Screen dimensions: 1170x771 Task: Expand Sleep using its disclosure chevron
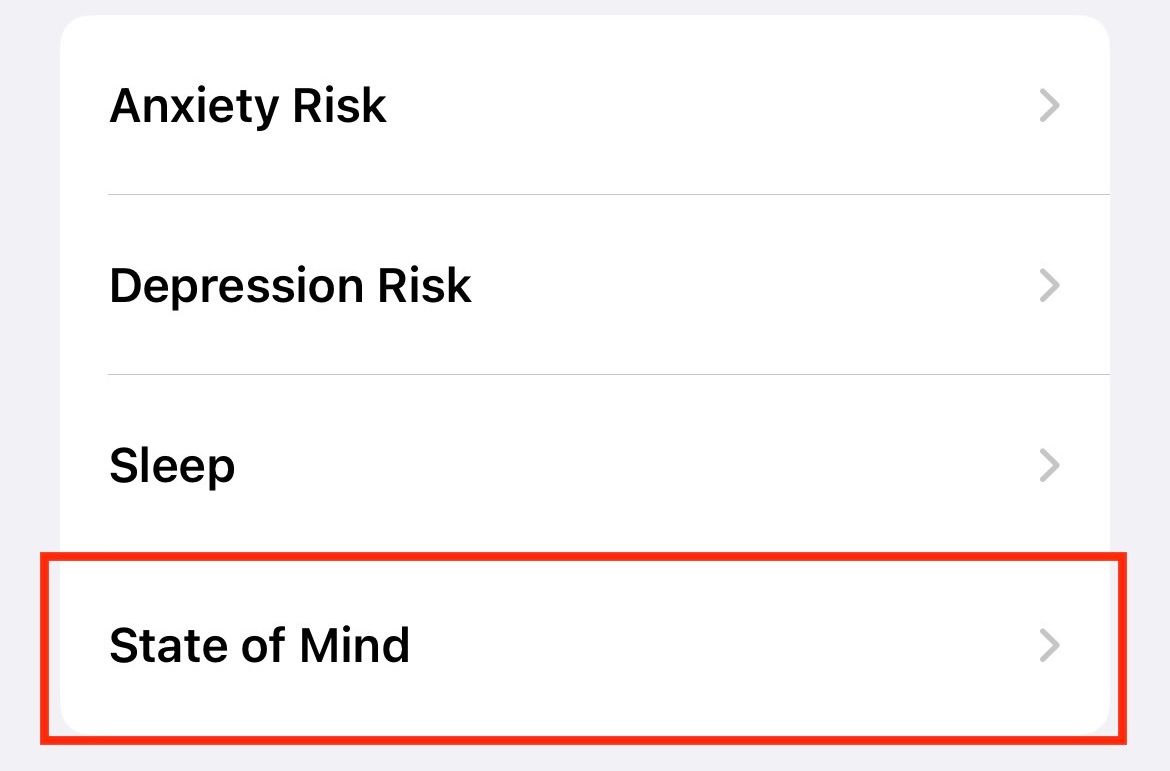(1049, 466)
